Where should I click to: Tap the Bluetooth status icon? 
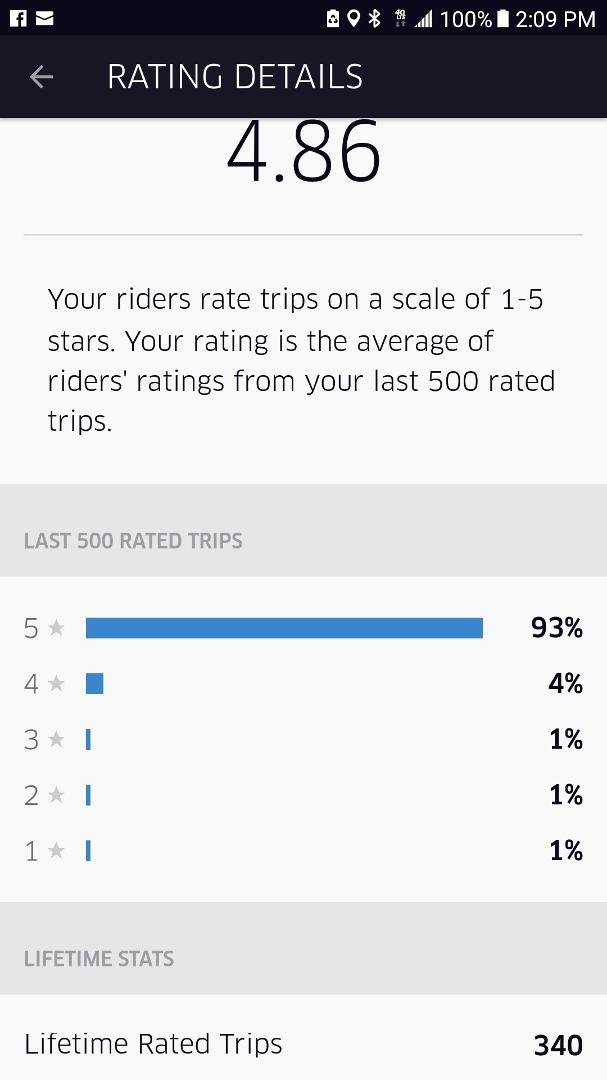[x=374, y=19]
